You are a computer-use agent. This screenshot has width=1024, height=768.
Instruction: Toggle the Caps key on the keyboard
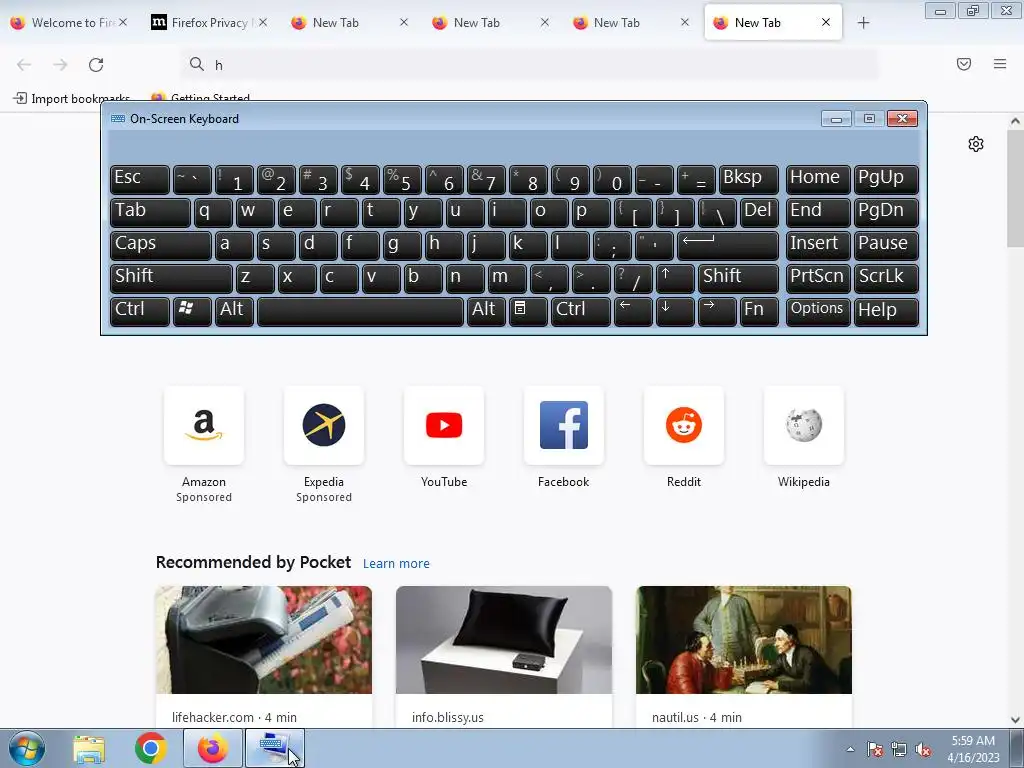tap(161, 246)
